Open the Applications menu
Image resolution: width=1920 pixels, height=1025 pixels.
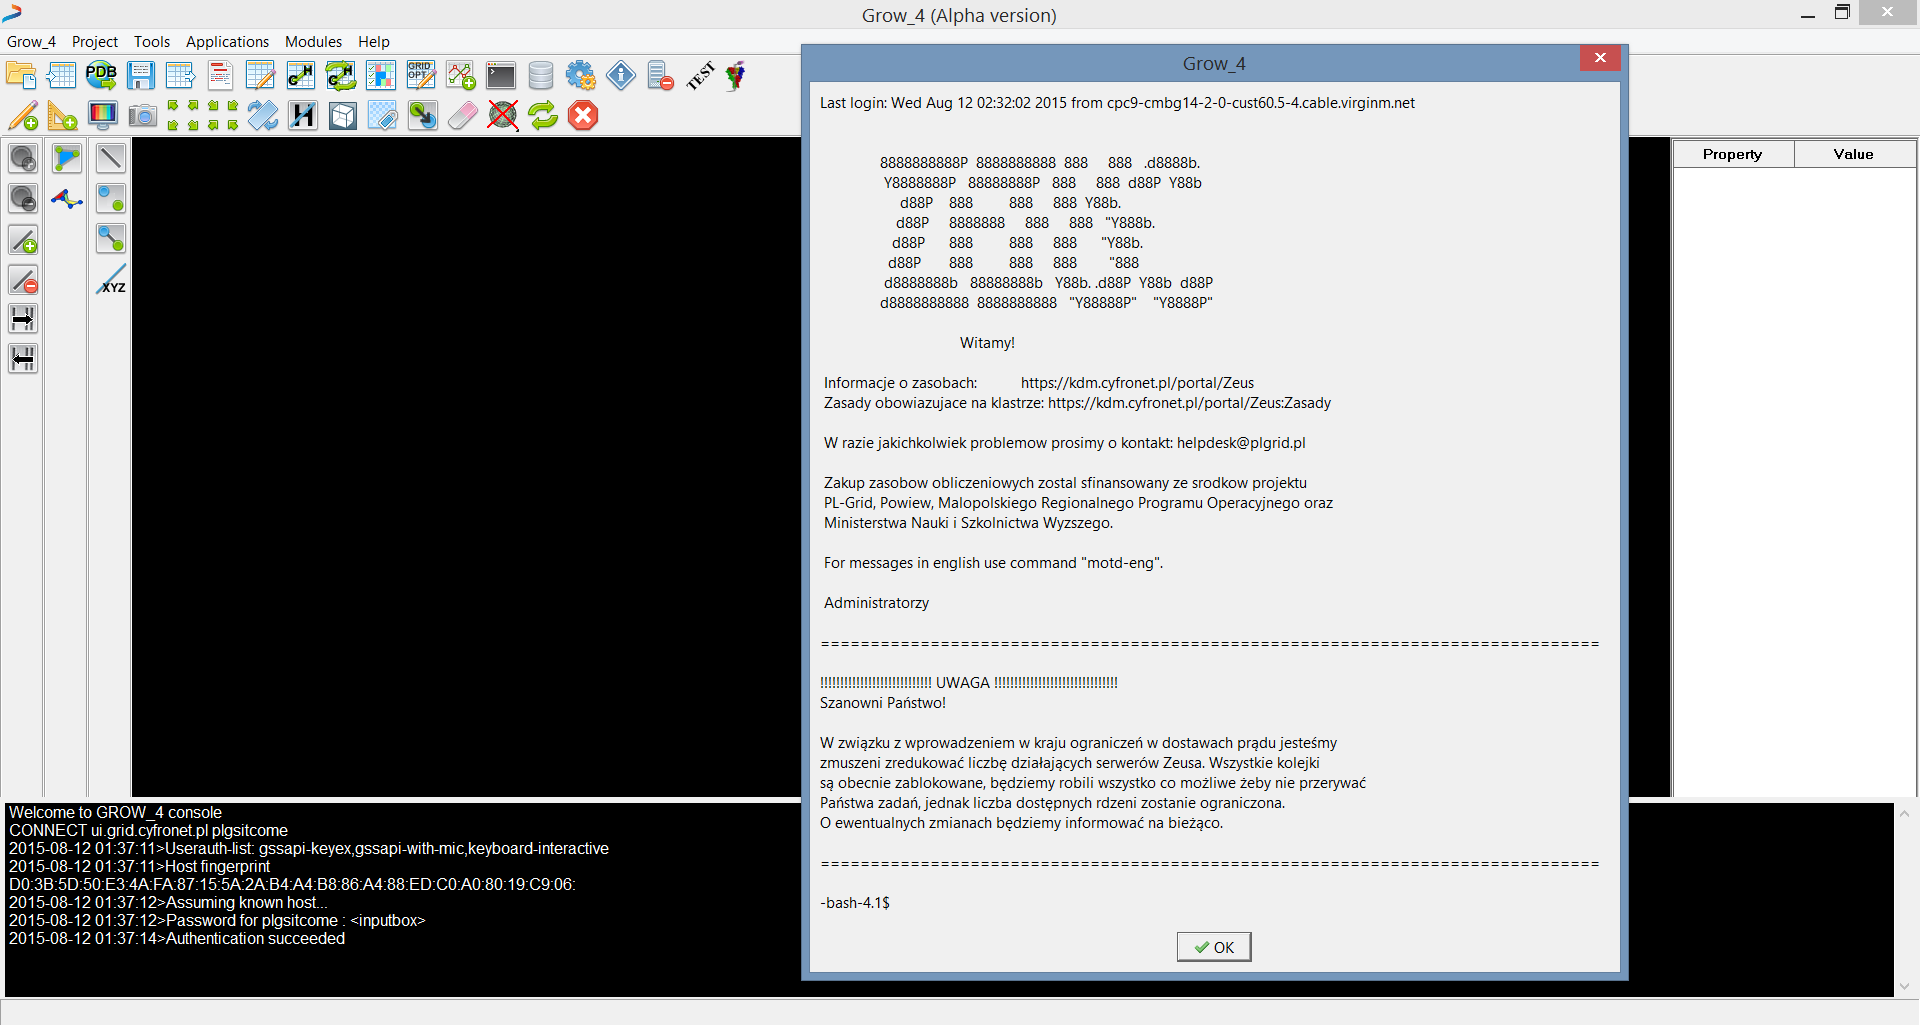pyautogui.click(x=227, y=42)
